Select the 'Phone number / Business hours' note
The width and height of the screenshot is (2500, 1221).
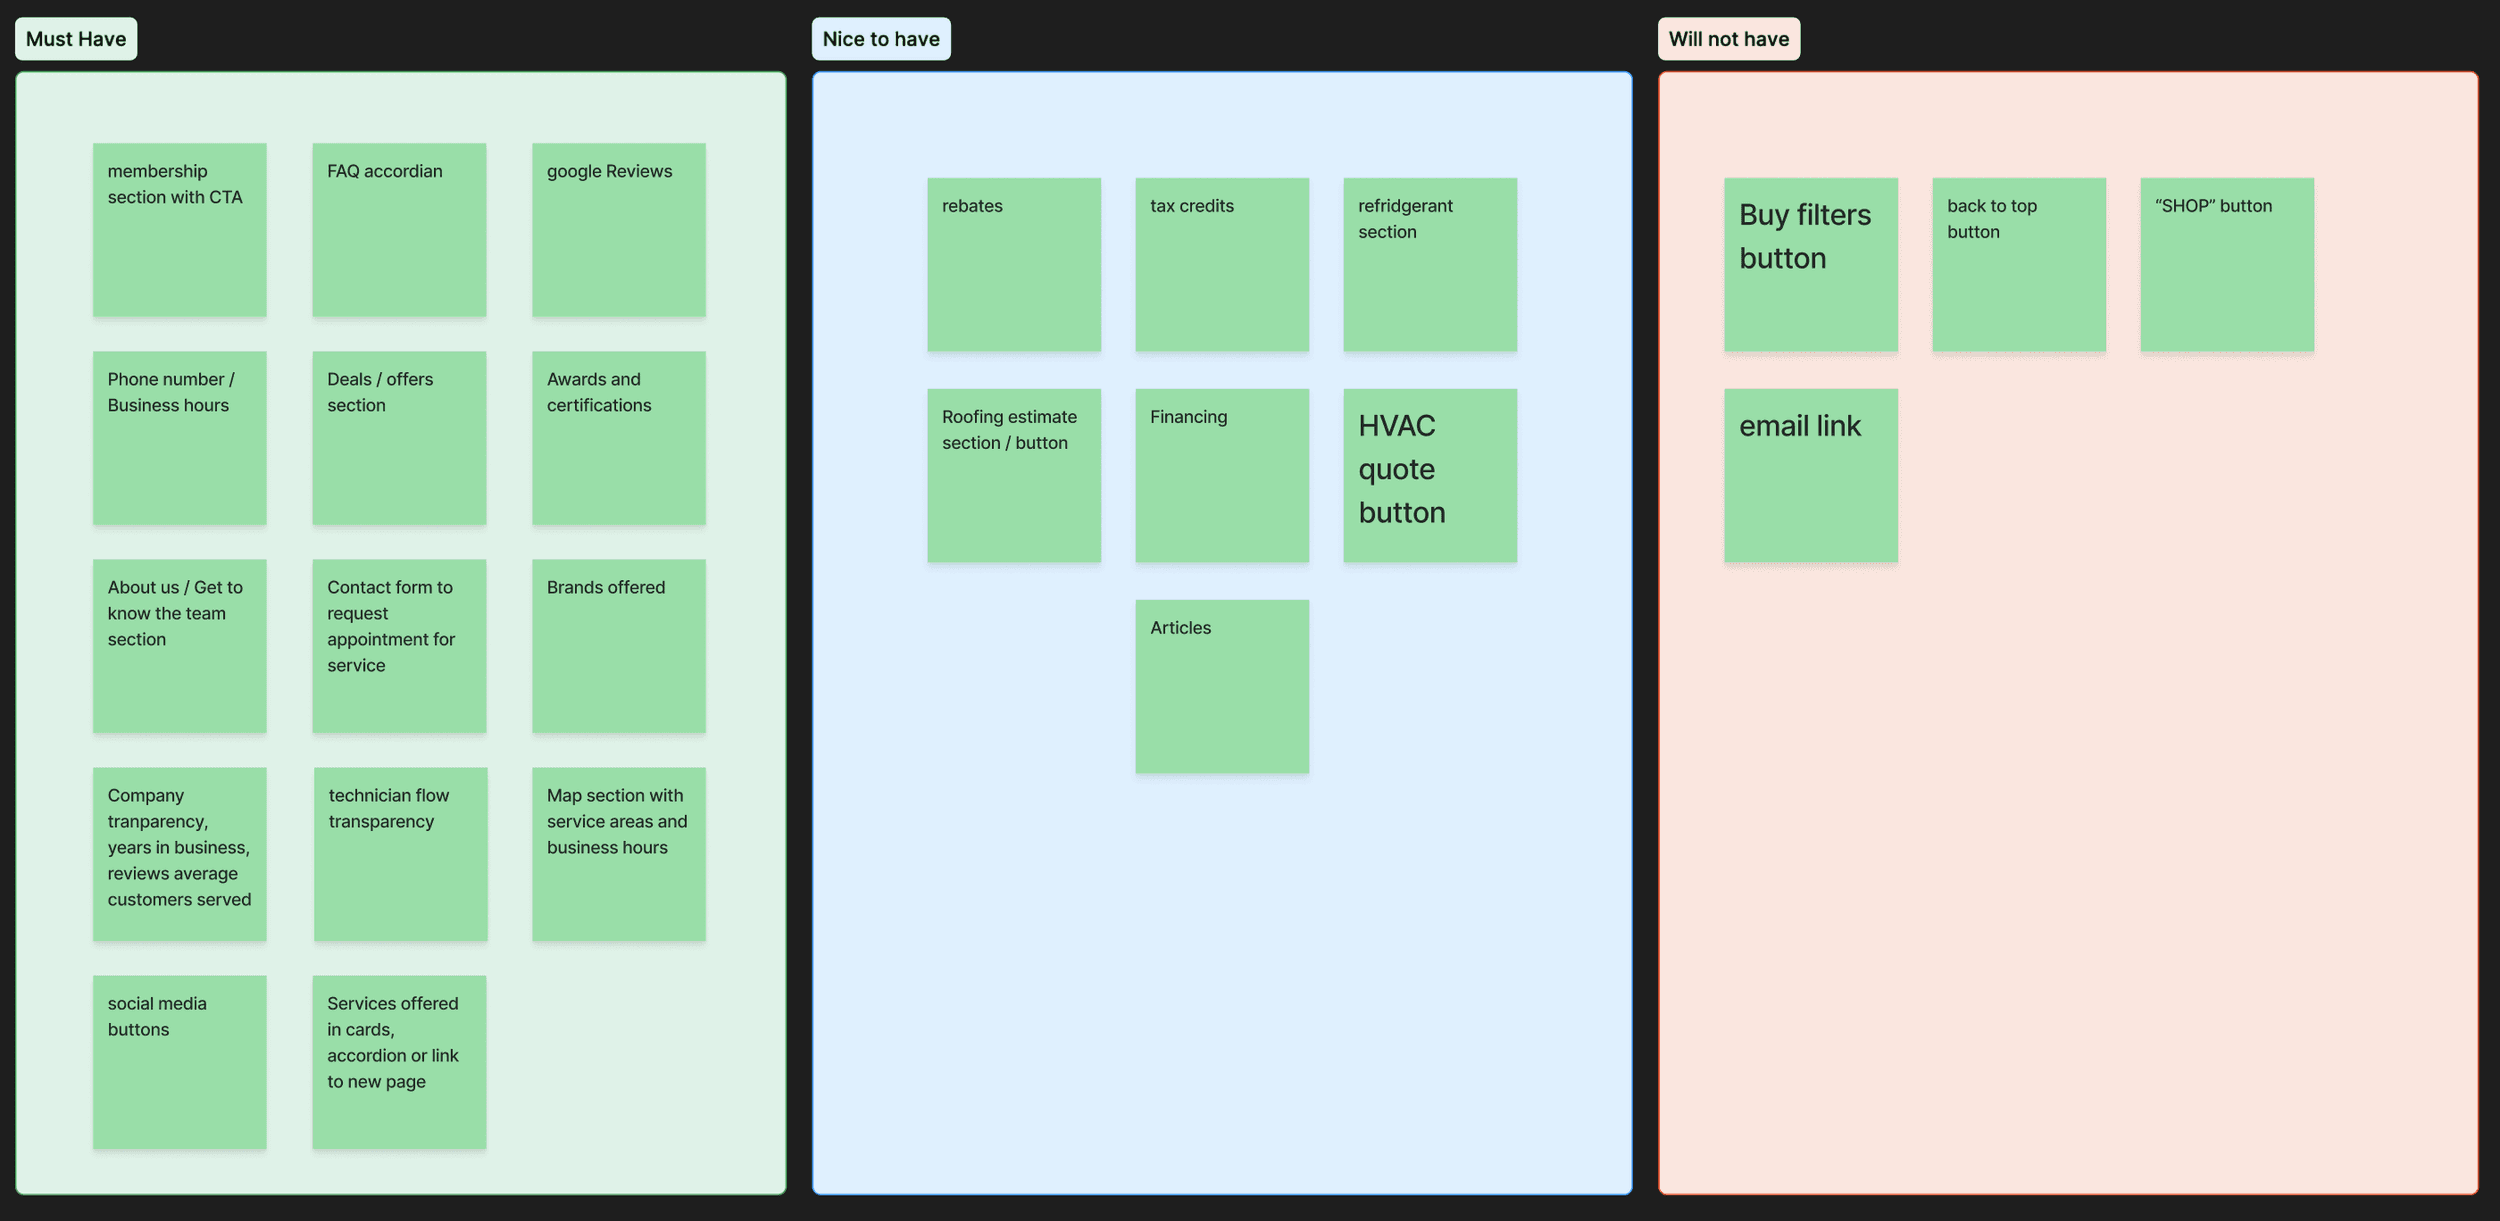click(x=179, y=438)
